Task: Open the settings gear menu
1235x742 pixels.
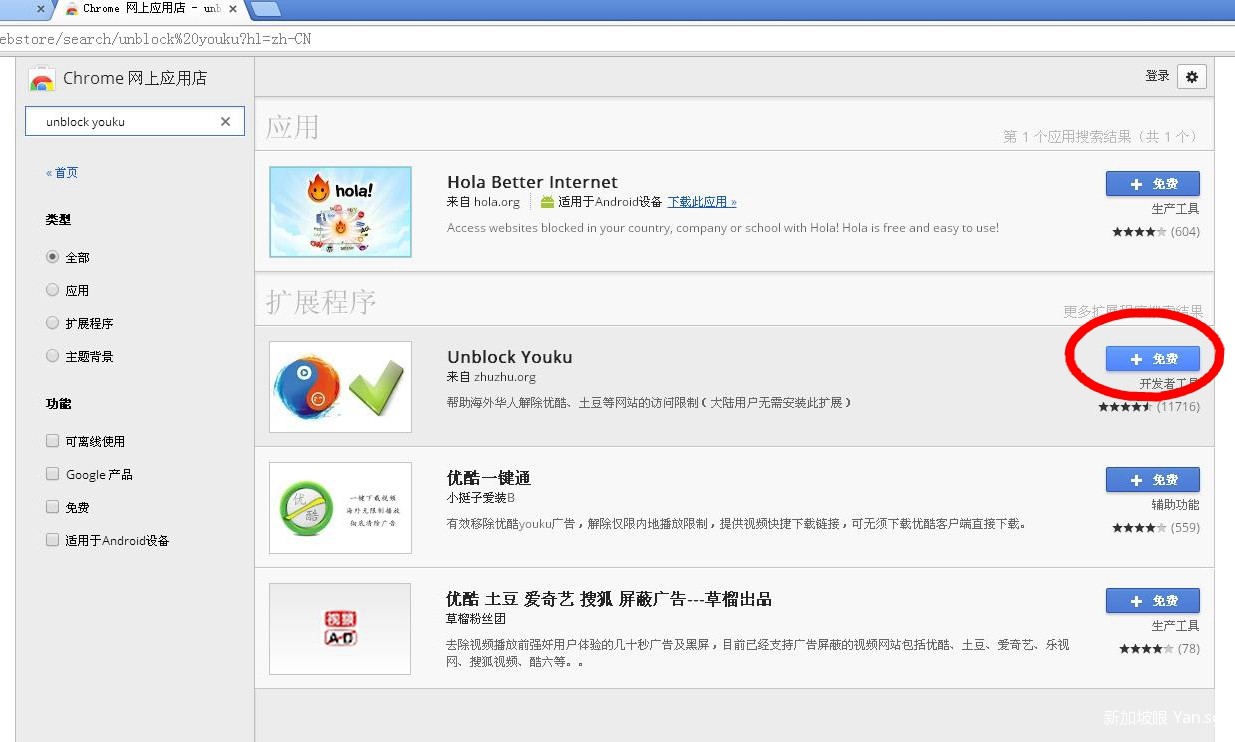Action: point(1191,77)
